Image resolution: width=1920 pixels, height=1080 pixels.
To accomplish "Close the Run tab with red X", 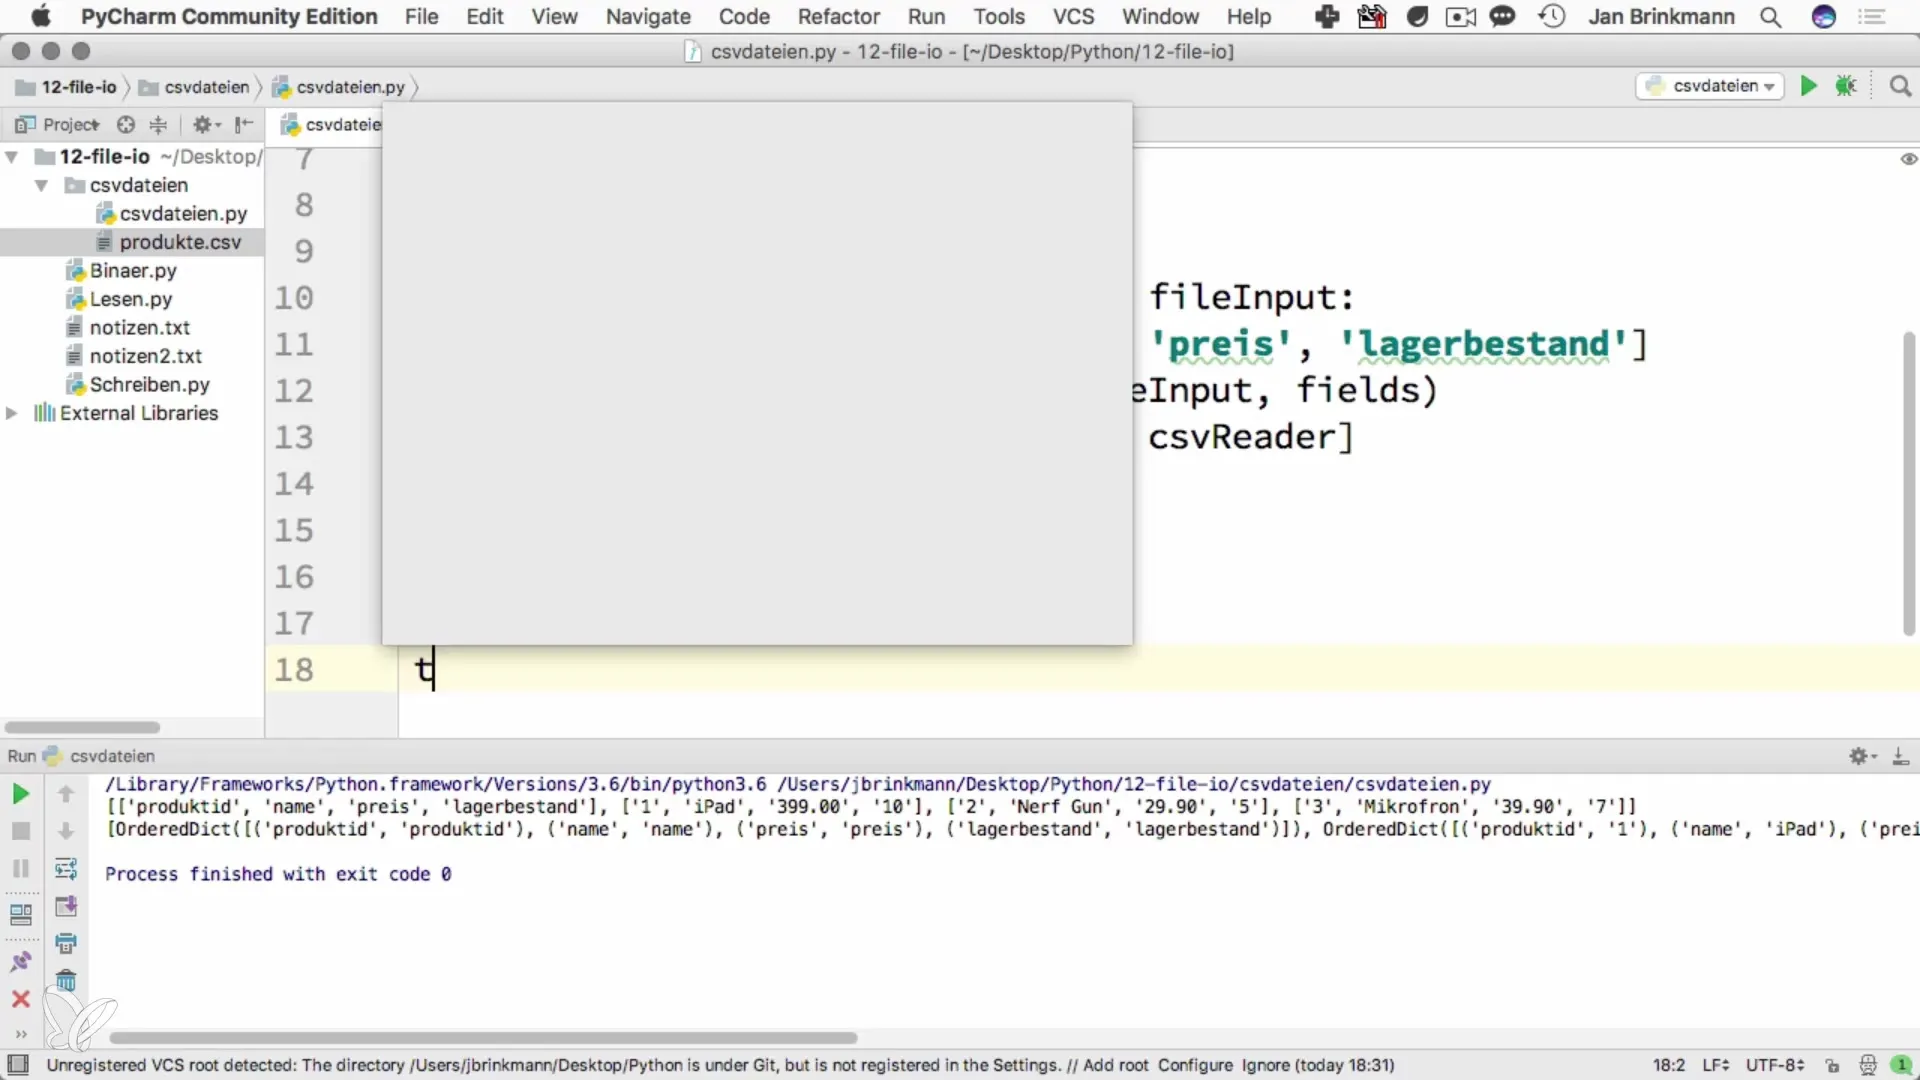I will tap(20, 999).
